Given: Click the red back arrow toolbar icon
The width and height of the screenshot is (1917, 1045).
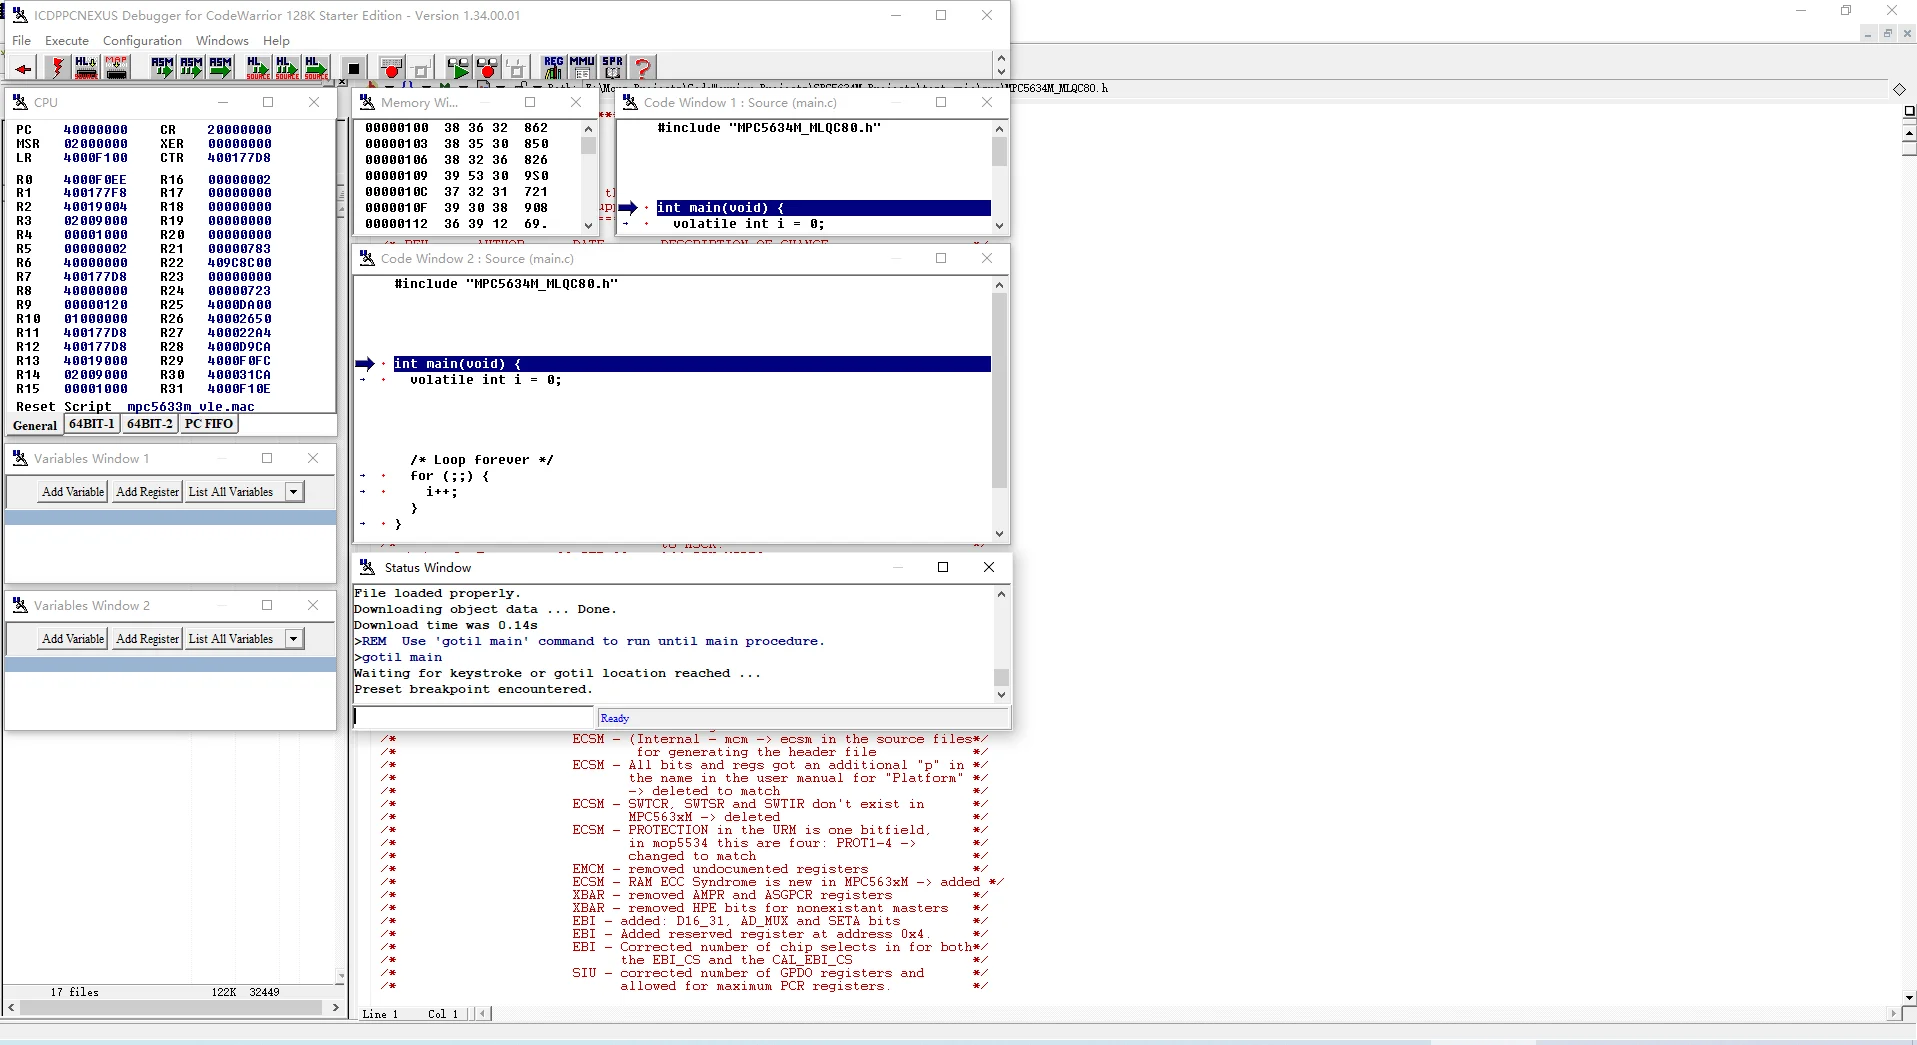Looking at the screenshot, I should (x=23, y=68).
